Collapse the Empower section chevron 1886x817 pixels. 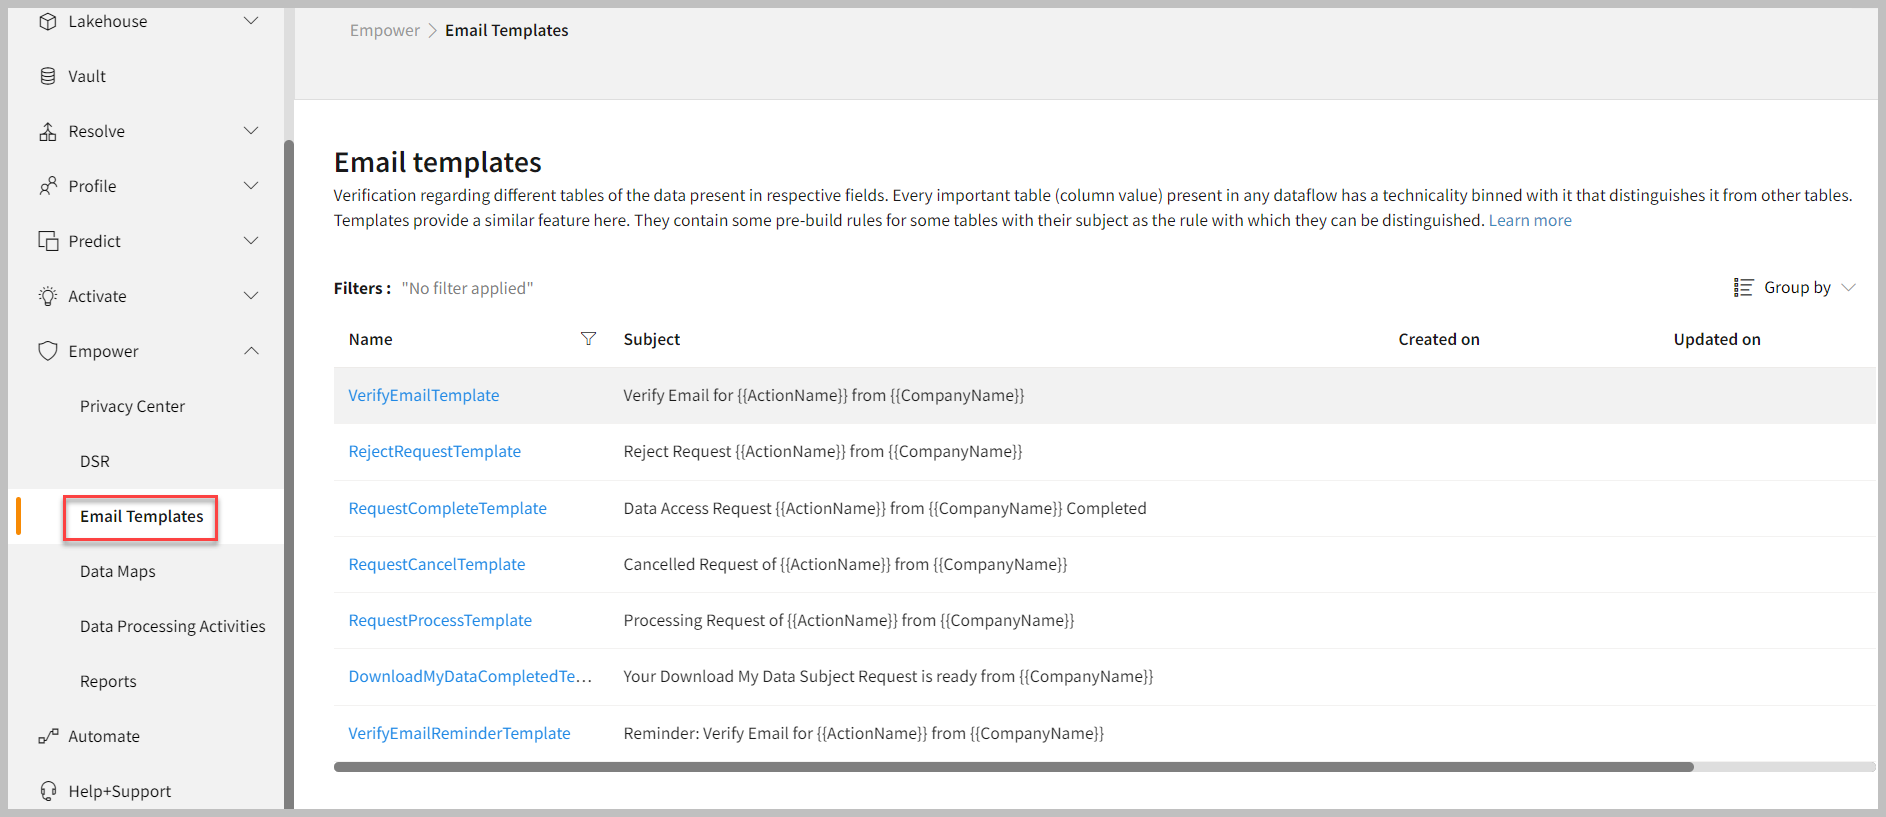click(x=251, y=351)
